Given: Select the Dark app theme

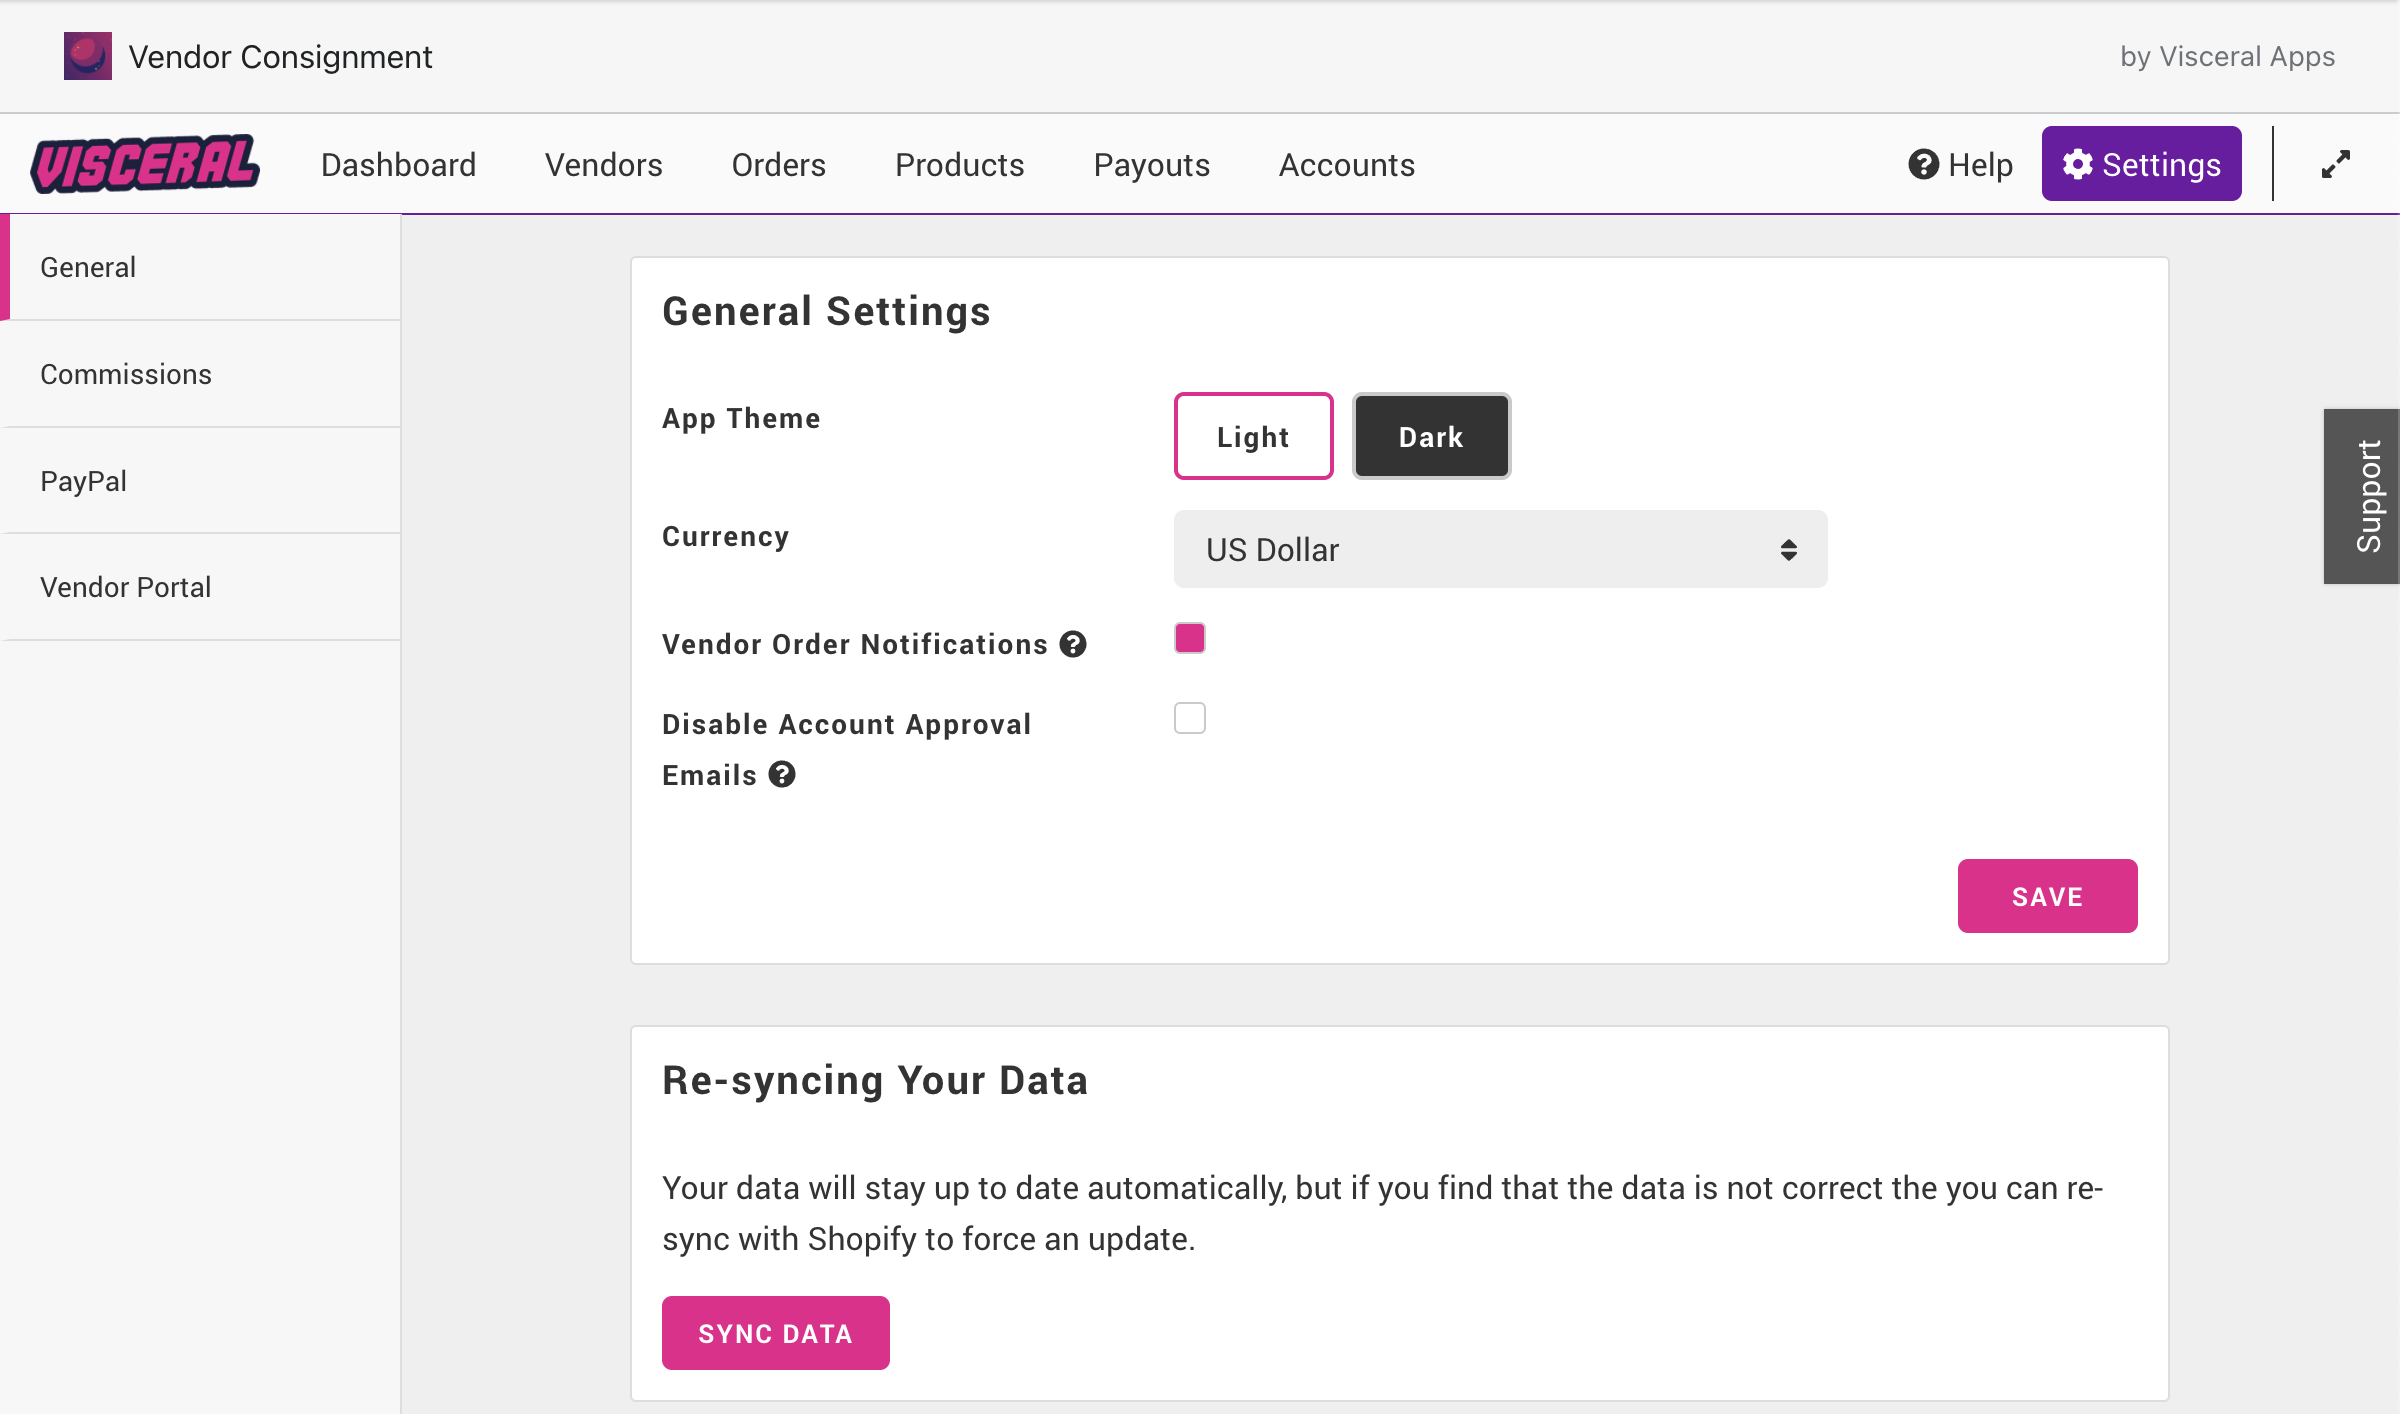Looking at the screenshot, I should [1431, 436].
